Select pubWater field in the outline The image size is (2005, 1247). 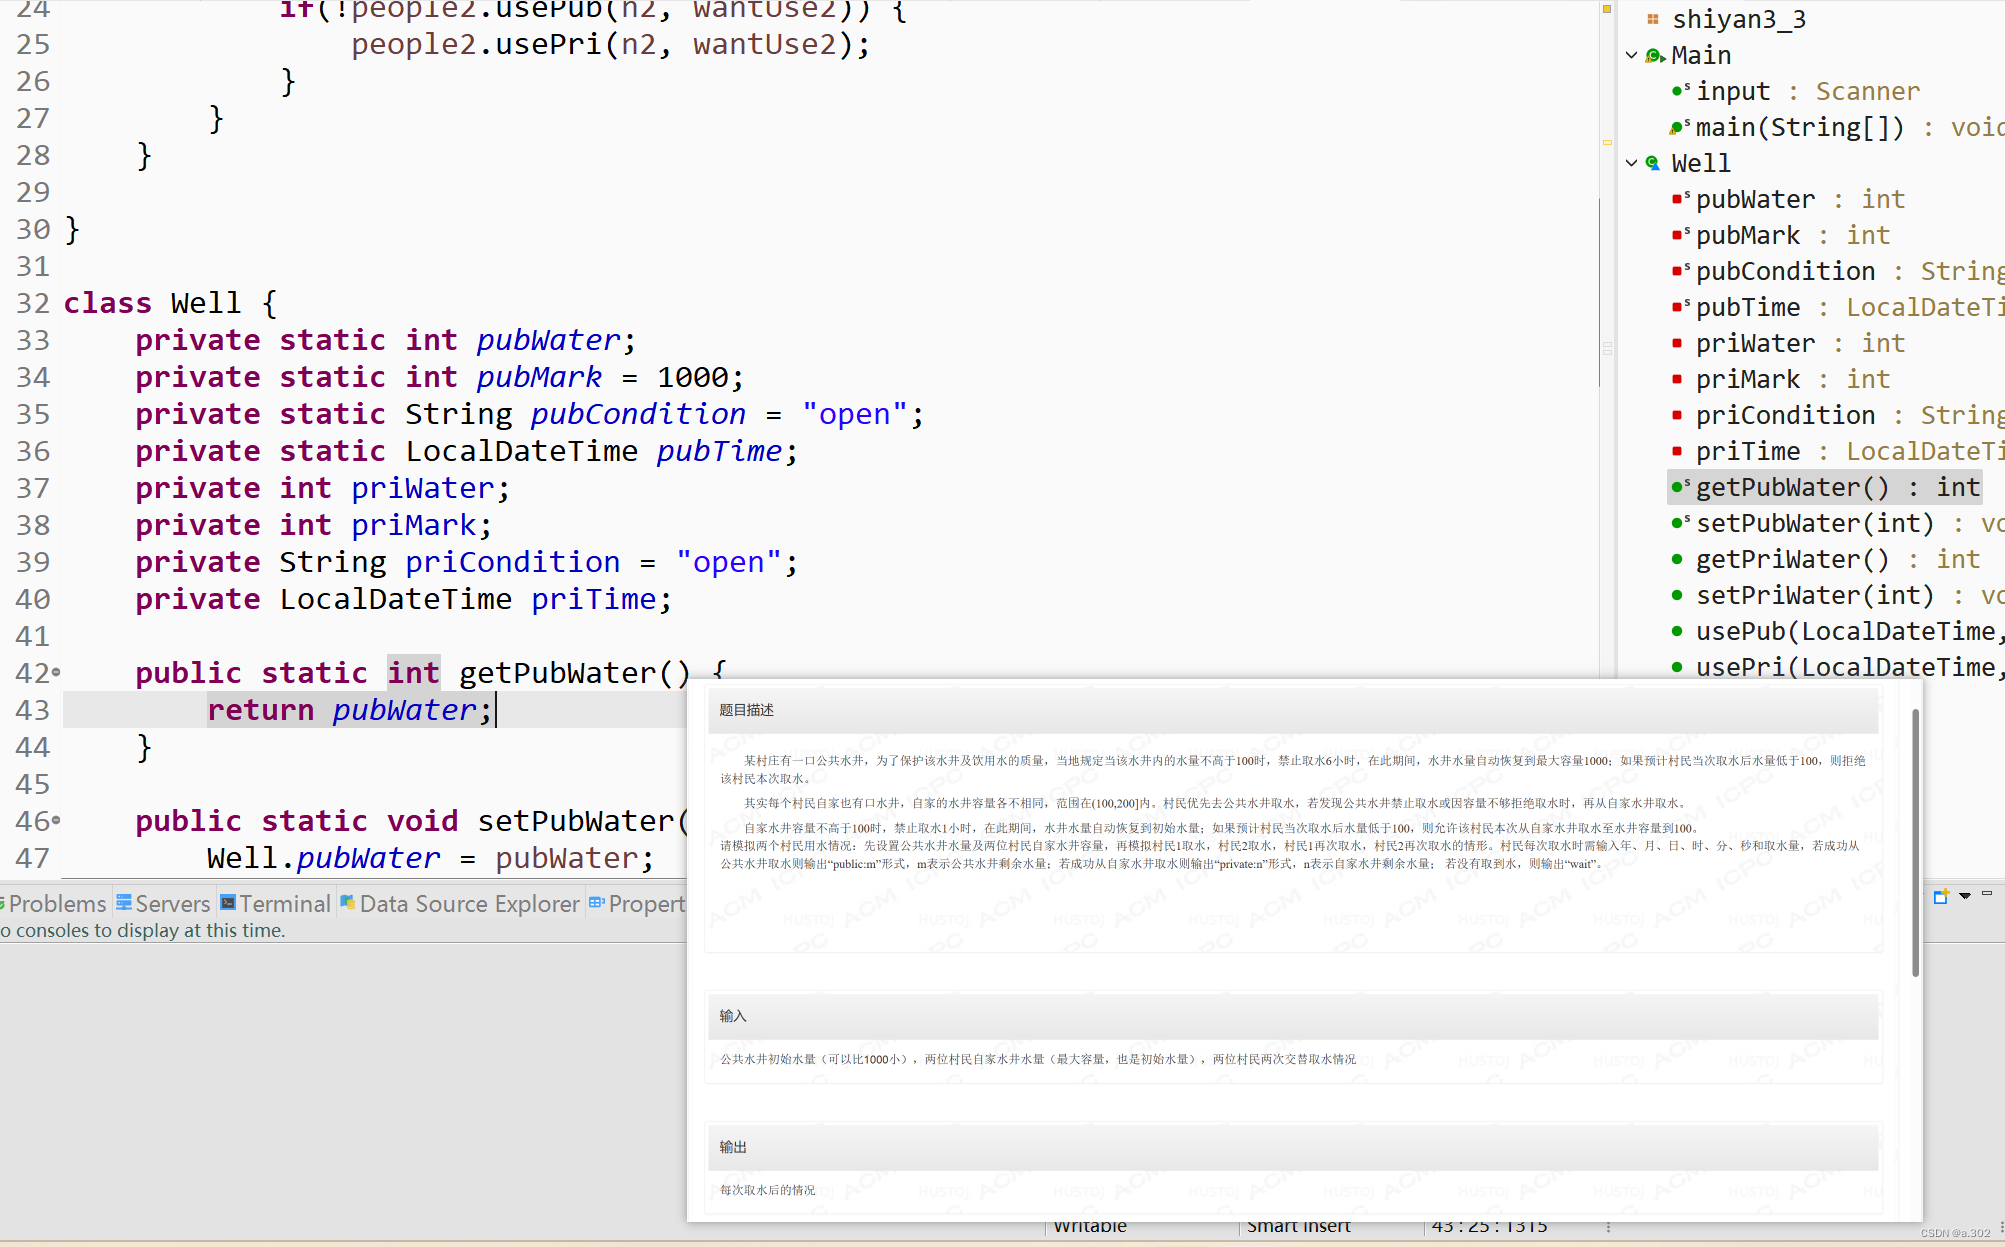(1755, 199)
